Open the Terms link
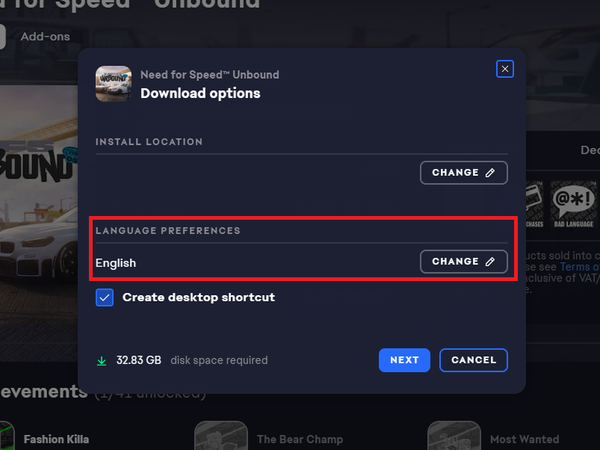The width and height of the screenshot is (600, 450). pyautogui.click(x=580, y=267)
